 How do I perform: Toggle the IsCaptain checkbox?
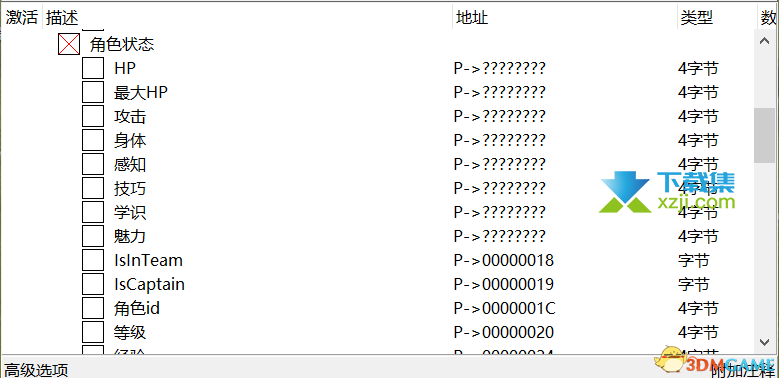point(93,284)
